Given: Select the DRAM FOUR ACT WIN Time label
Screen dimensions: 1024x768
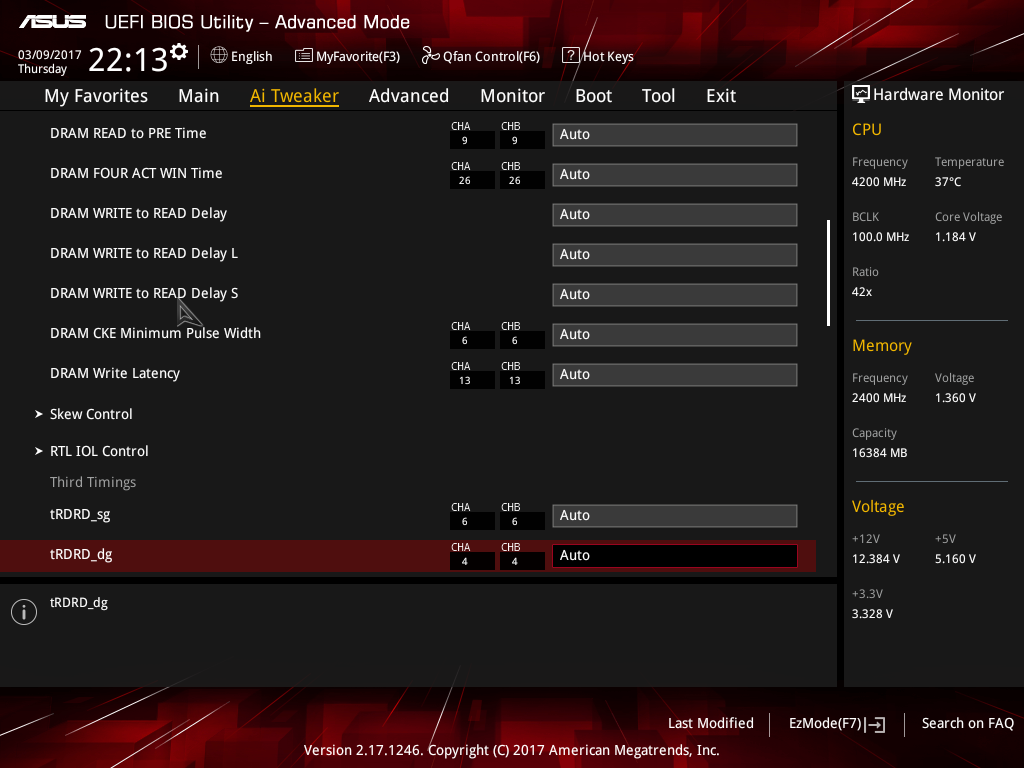Looking at the screenshot, I should coord(136,173).
